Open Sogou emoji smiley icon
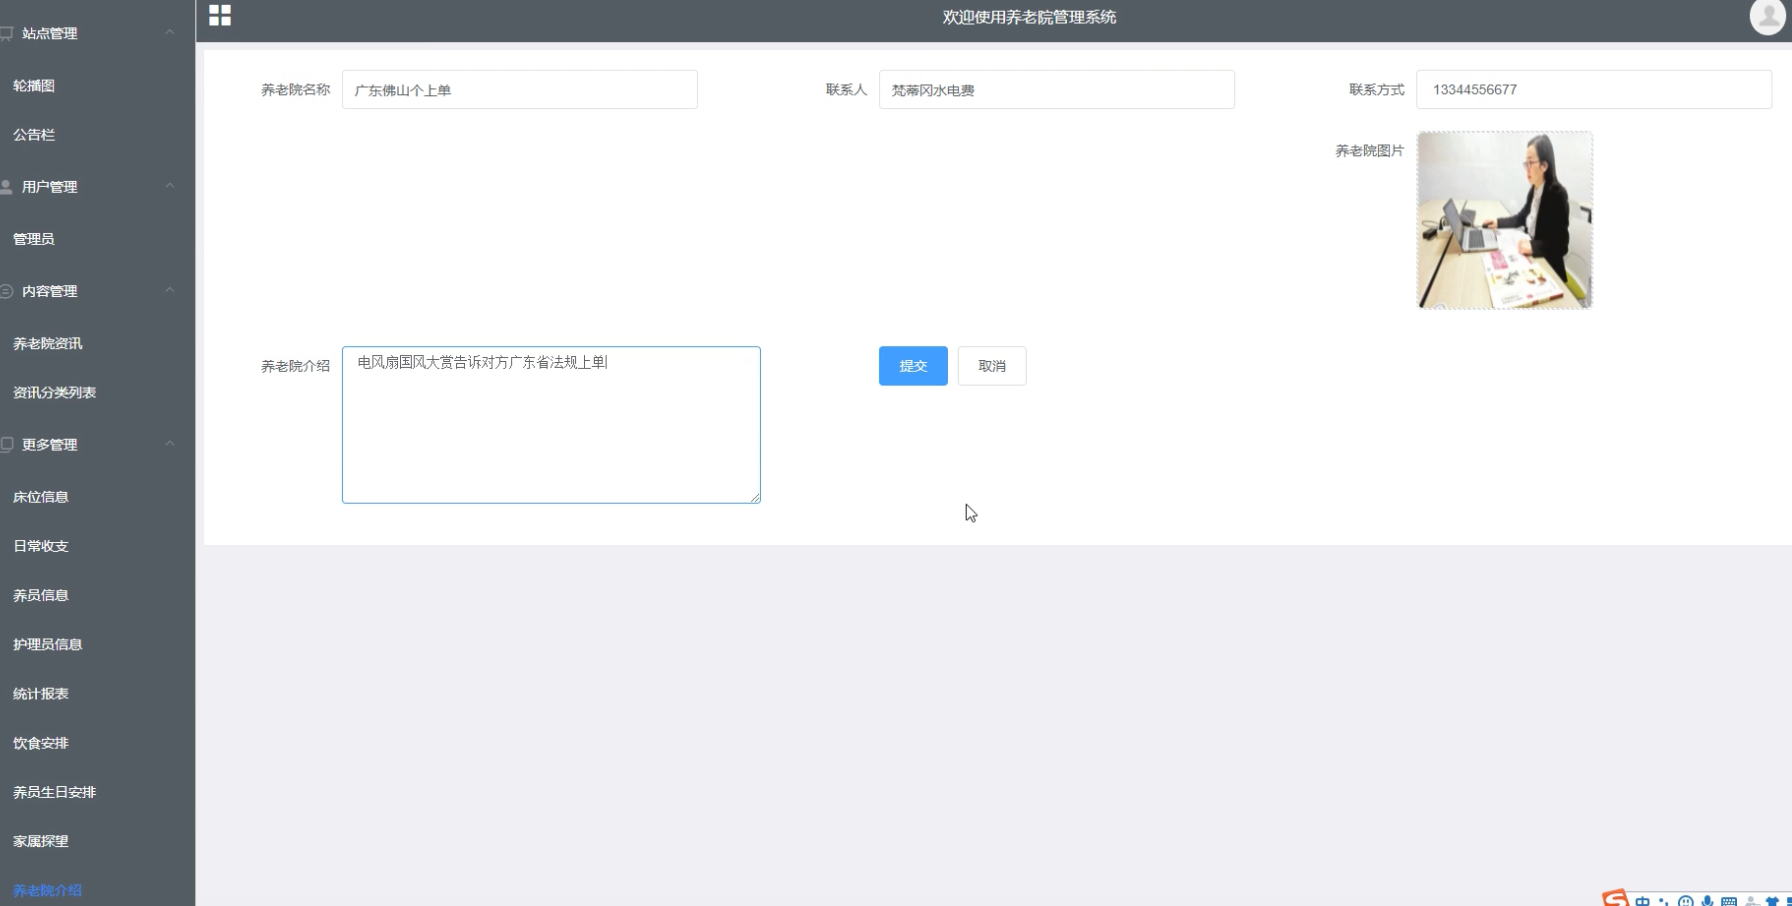 [x=1686, y=901]
